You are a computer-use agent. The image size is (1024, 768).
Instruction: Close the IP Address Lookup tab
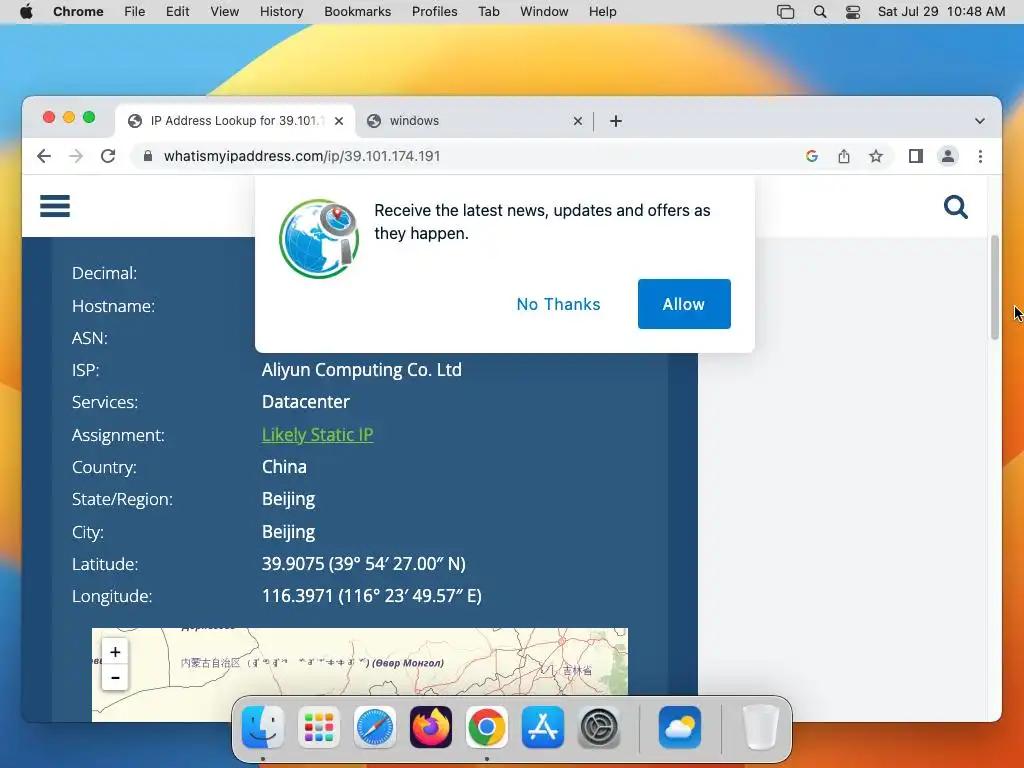point(339,121)
